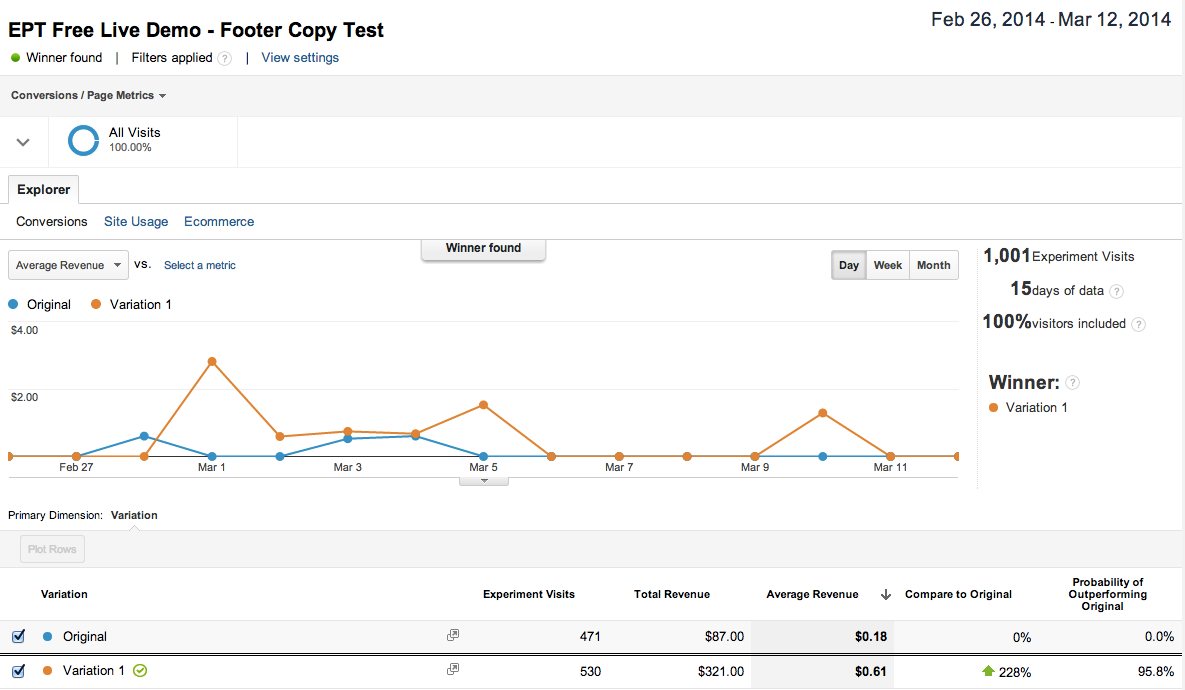This screenshot has height=690, width=1185.
Task: Open Original variation in new window icon
Action: tap(453, 635)
